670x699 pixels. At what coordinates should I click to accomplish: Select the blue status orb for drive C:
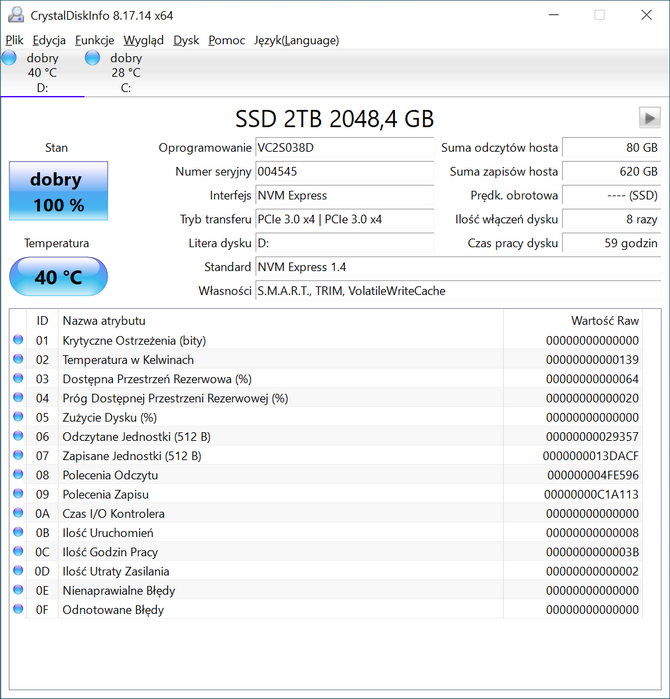[x=92, y=58]
